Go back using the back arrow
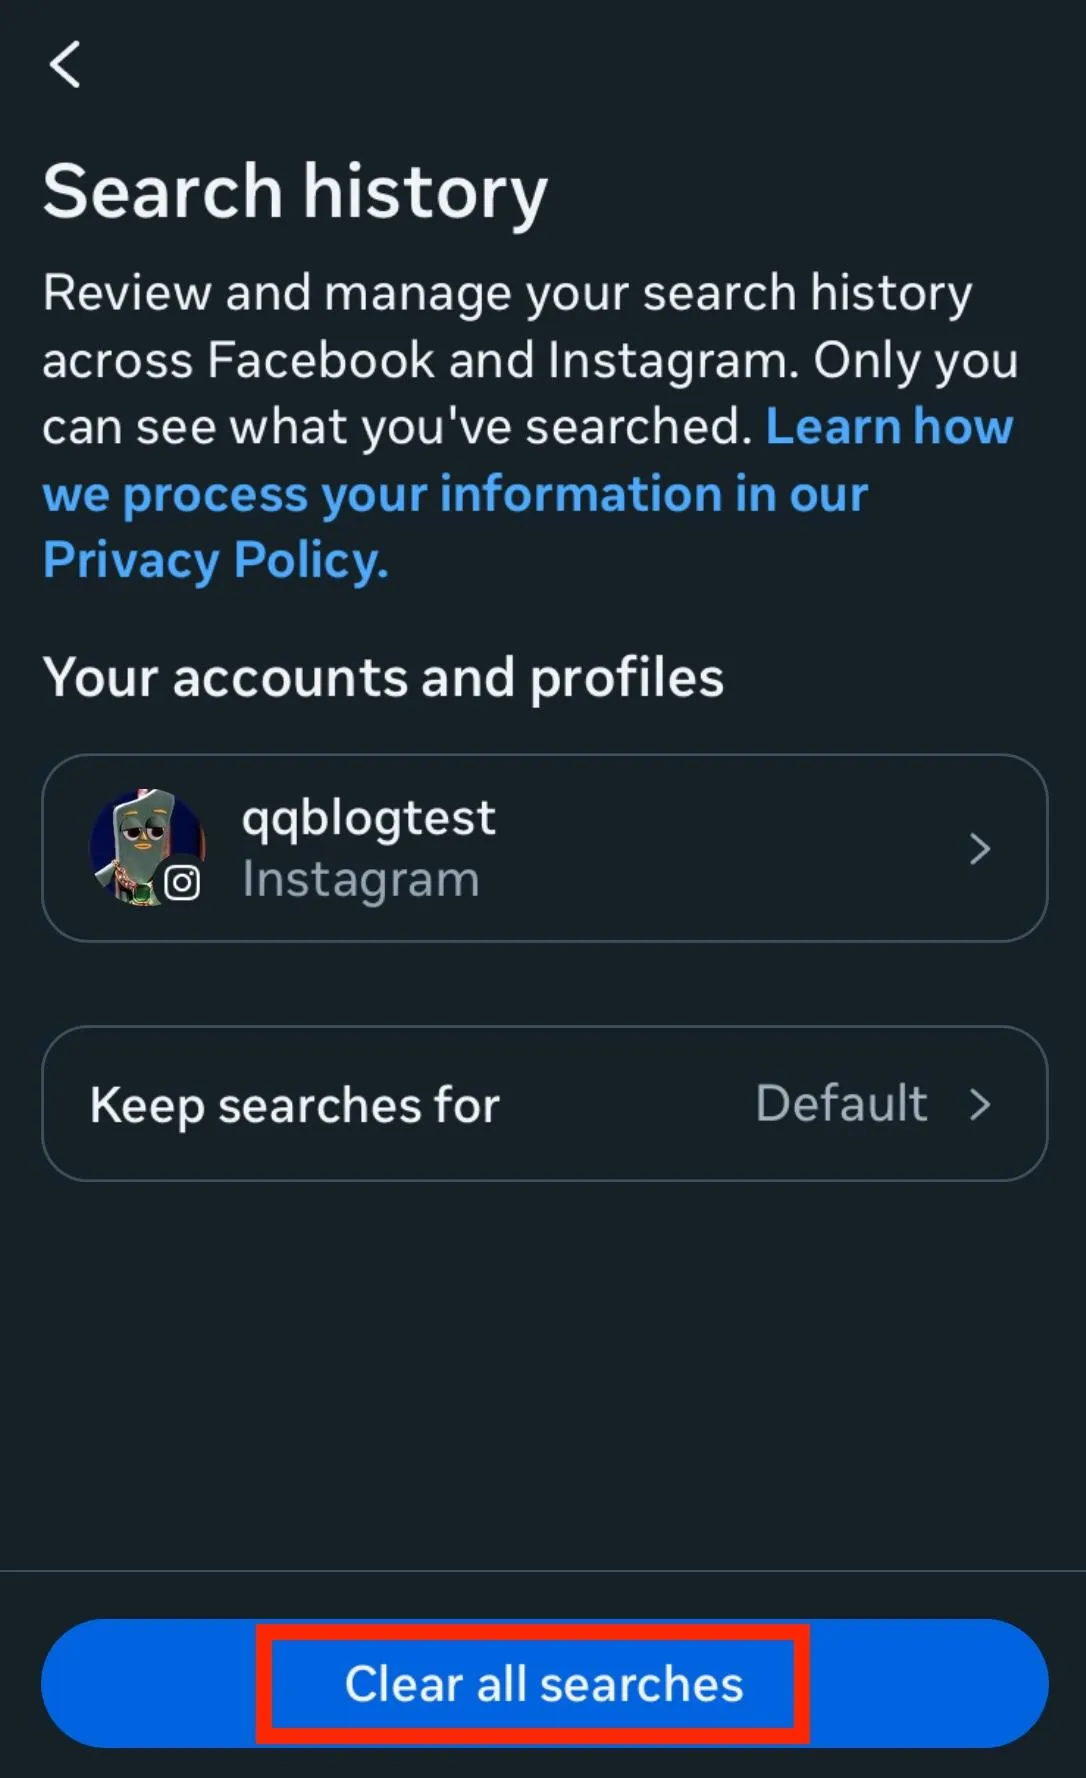 [65, 65]
